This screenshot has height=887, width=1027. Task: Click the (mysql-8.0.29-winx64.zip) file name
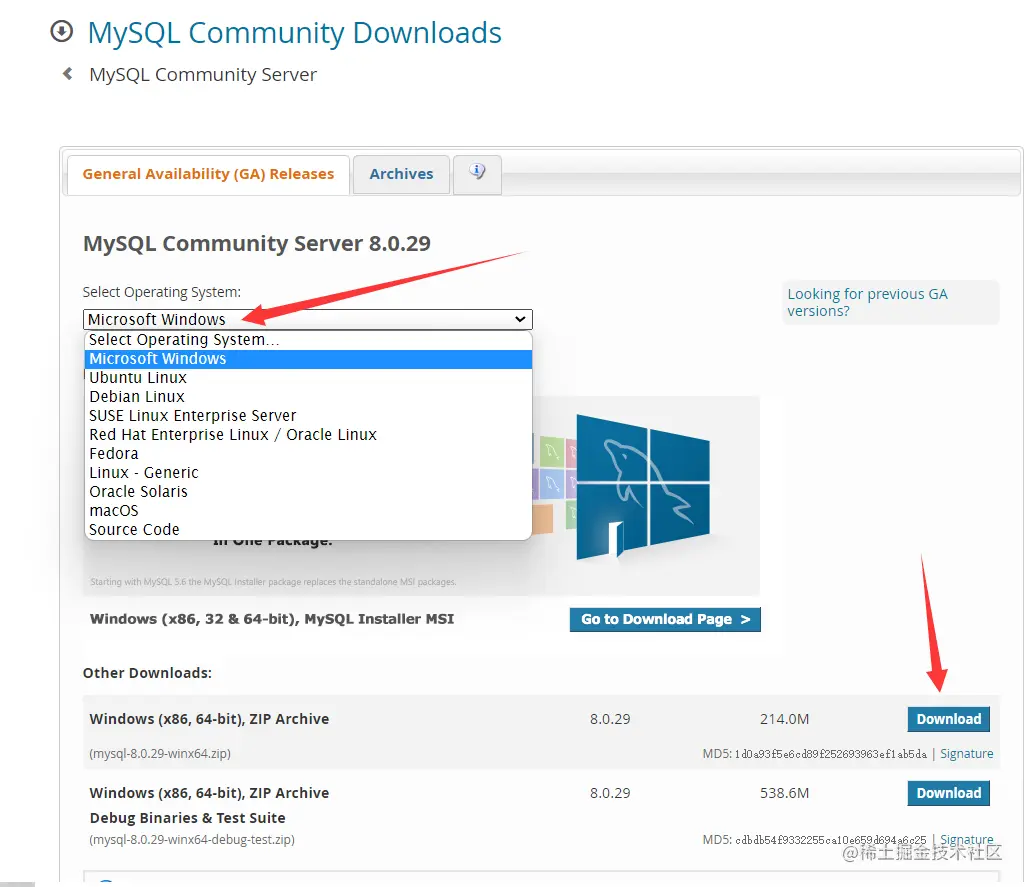160,753
